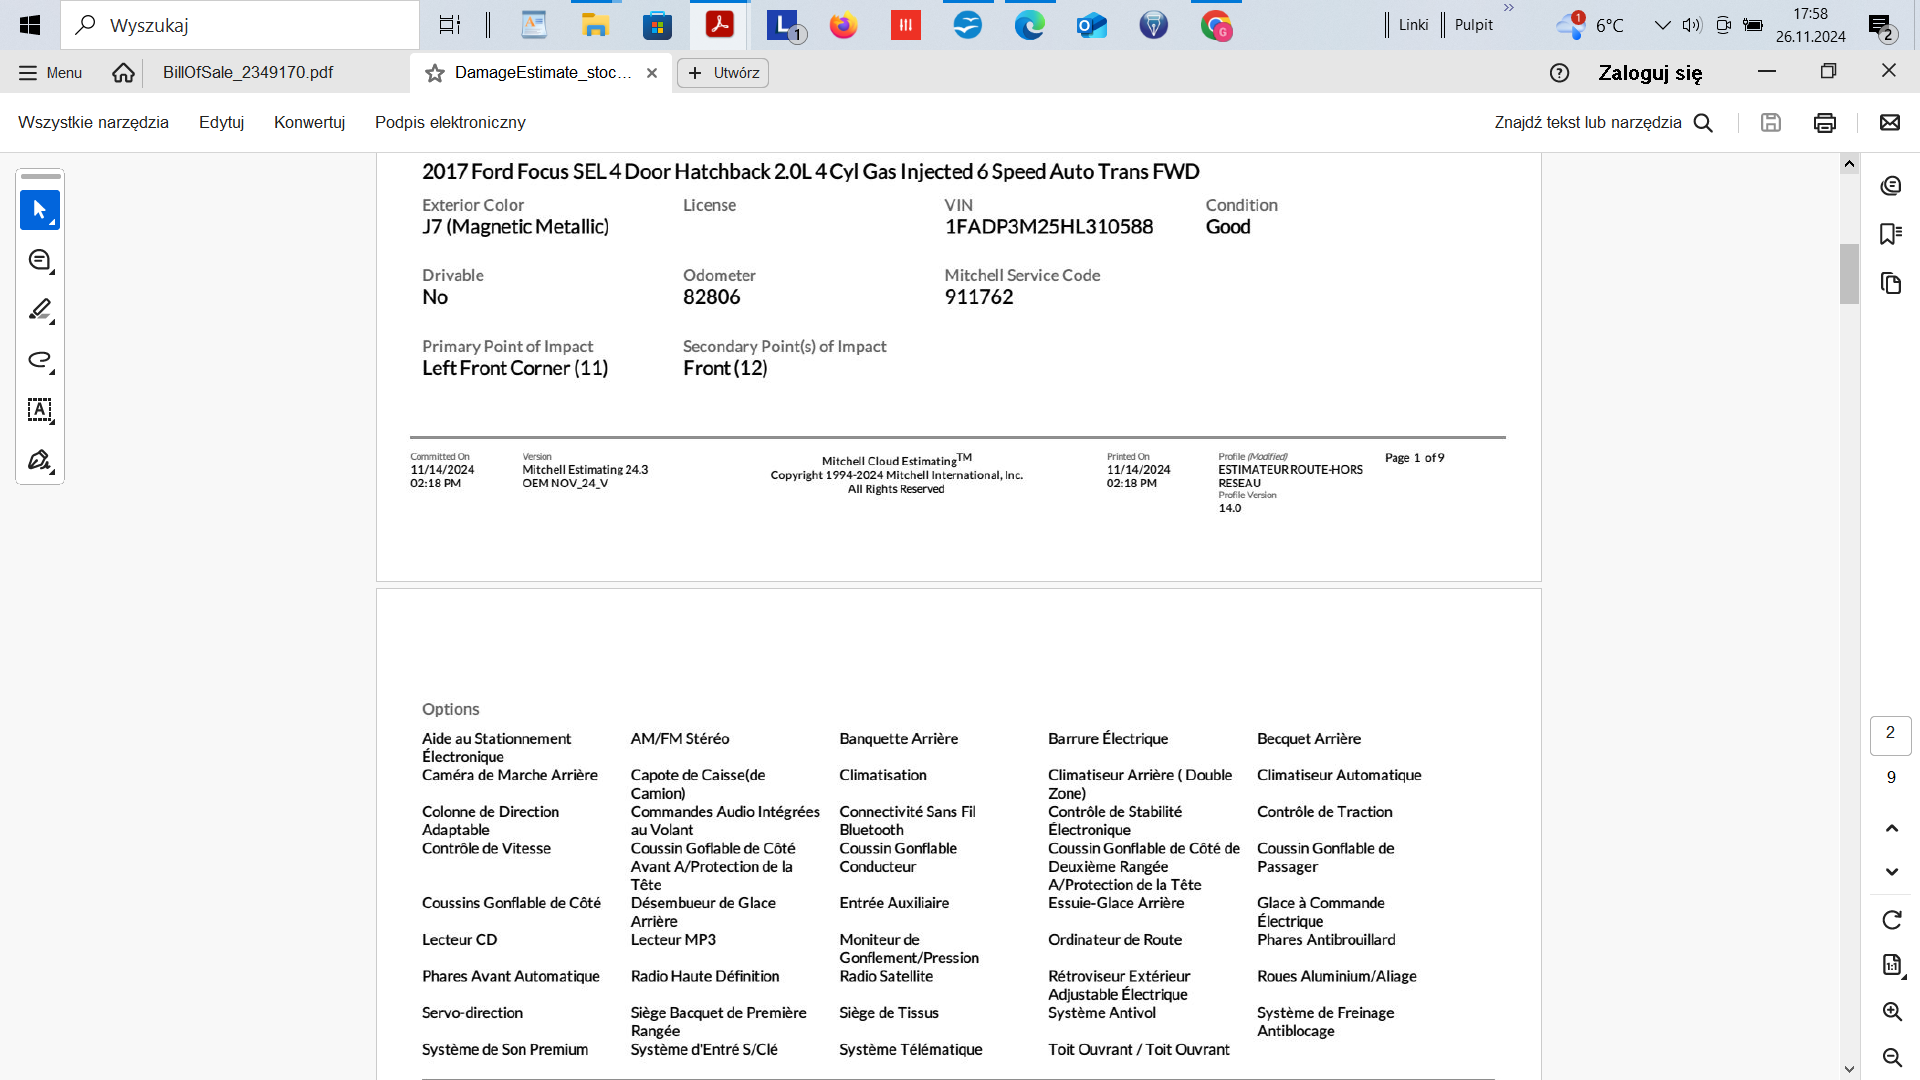Image resolution: width=1920 pixels, height=1080 pixels.
Task: Open the page display settings icon
Action: pos(1891,965)
